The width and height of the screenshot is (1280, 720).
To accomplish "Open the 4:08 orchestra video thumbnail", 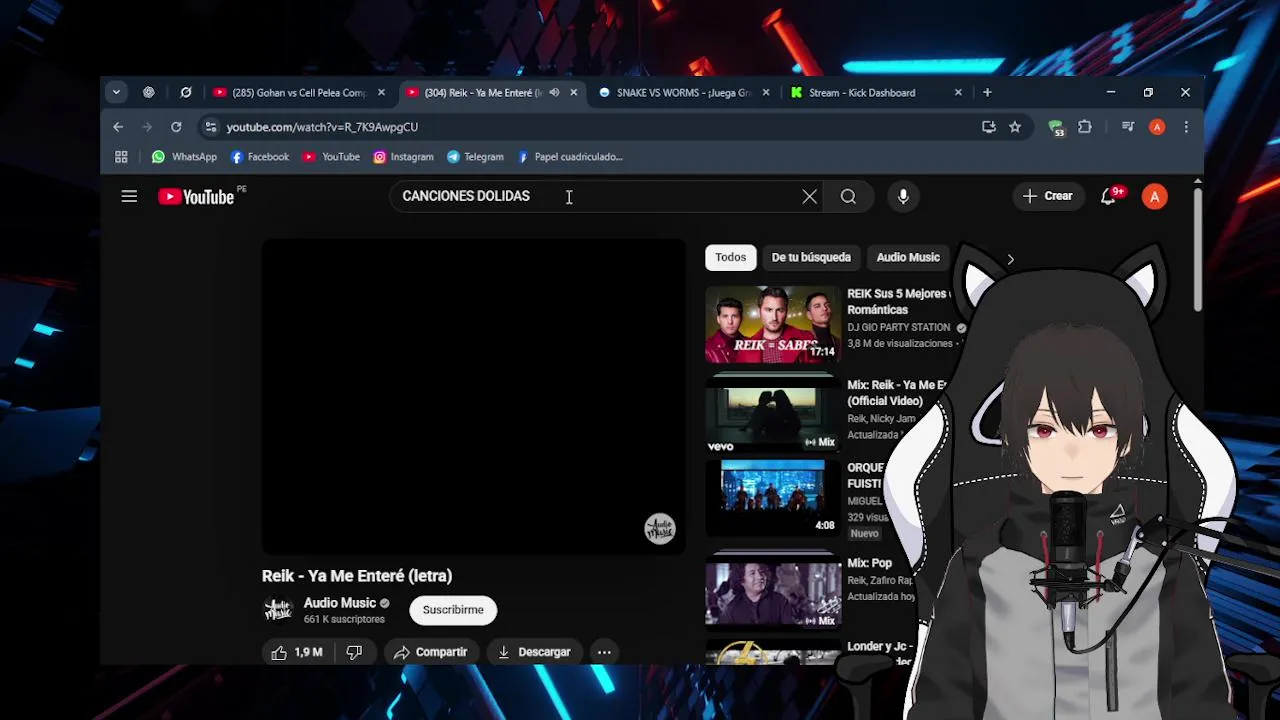I will [x=773, y=497].
